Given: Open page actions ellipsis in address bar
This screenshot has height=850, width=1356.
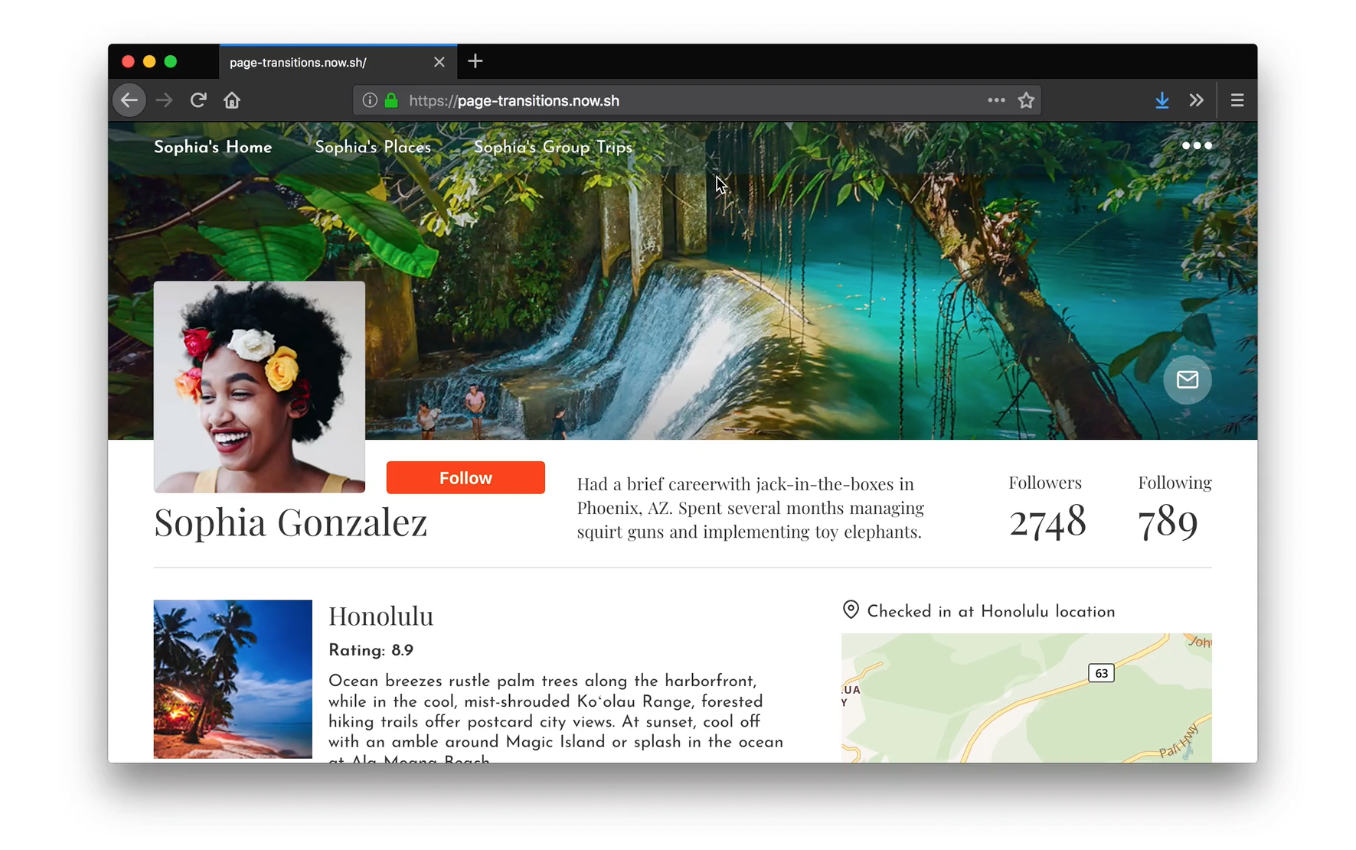Looking at the screenshot, I should pos(996,100).
